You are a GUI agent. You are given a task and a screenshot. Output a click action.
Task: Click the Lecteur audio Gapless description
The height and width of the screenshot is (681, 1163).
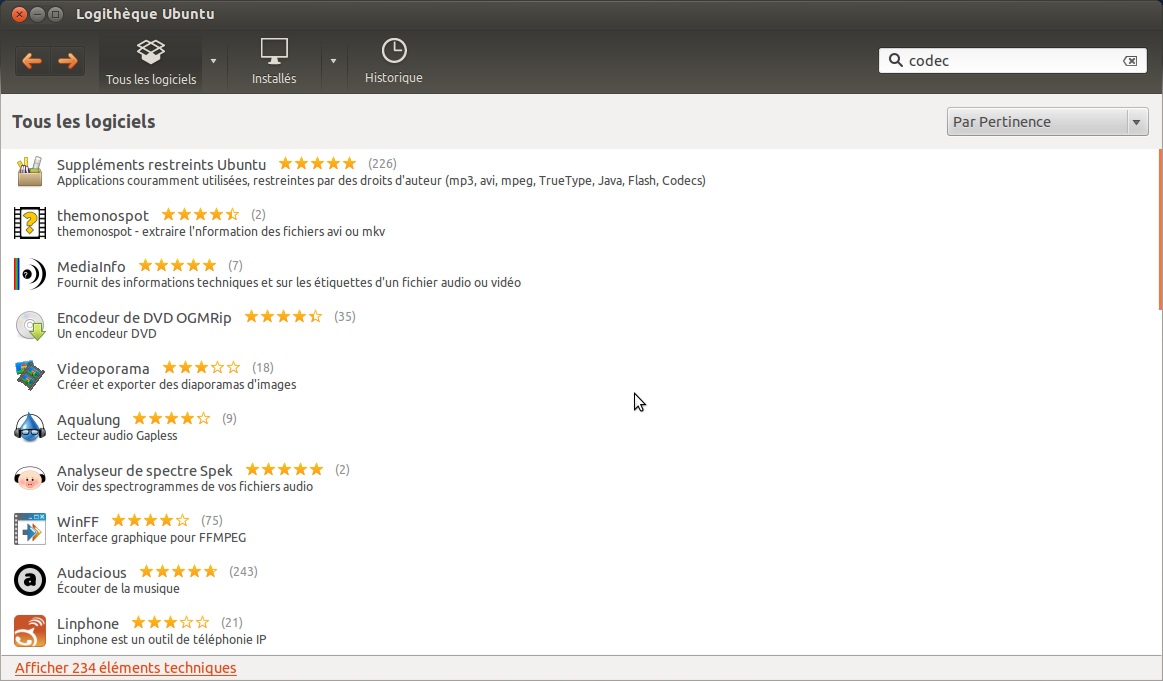click(117, 435)
